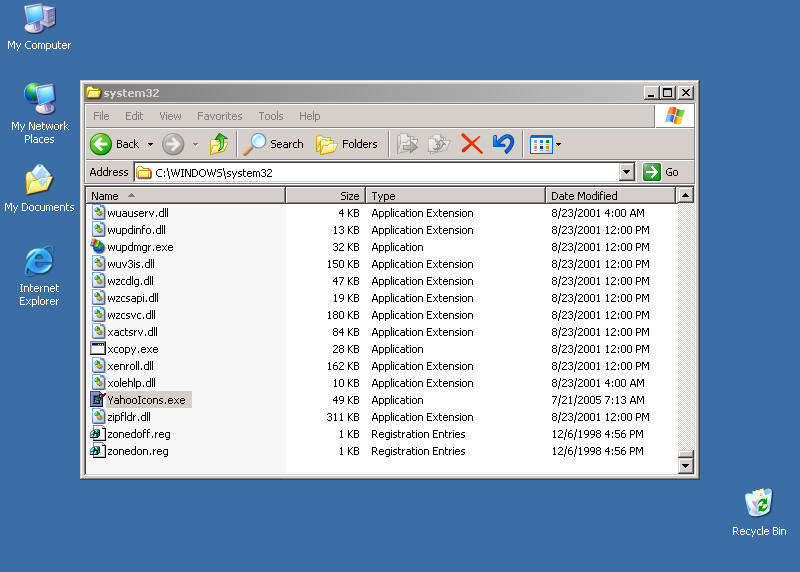Select the wuauserv.dll file icon

(x=98, y=213)
